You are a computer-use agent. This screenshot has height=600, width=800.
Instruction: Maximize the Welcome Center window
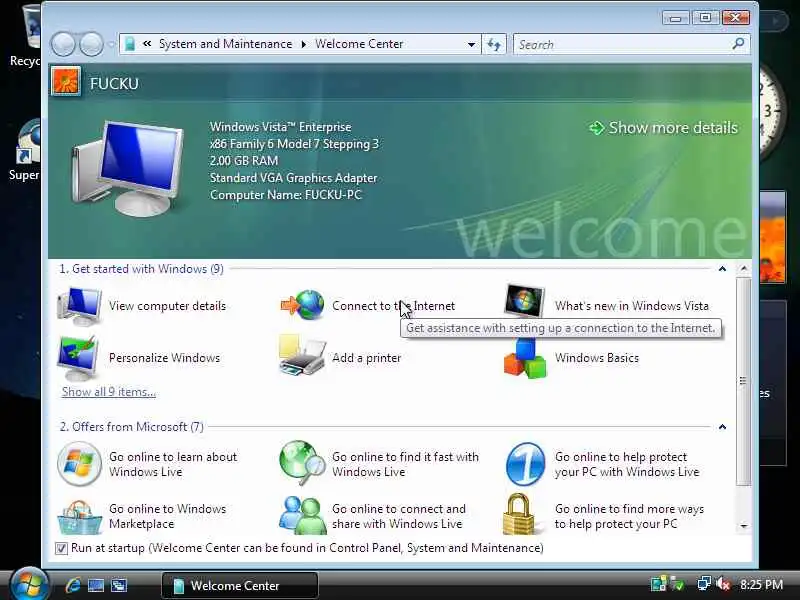(x=705, y=18)
